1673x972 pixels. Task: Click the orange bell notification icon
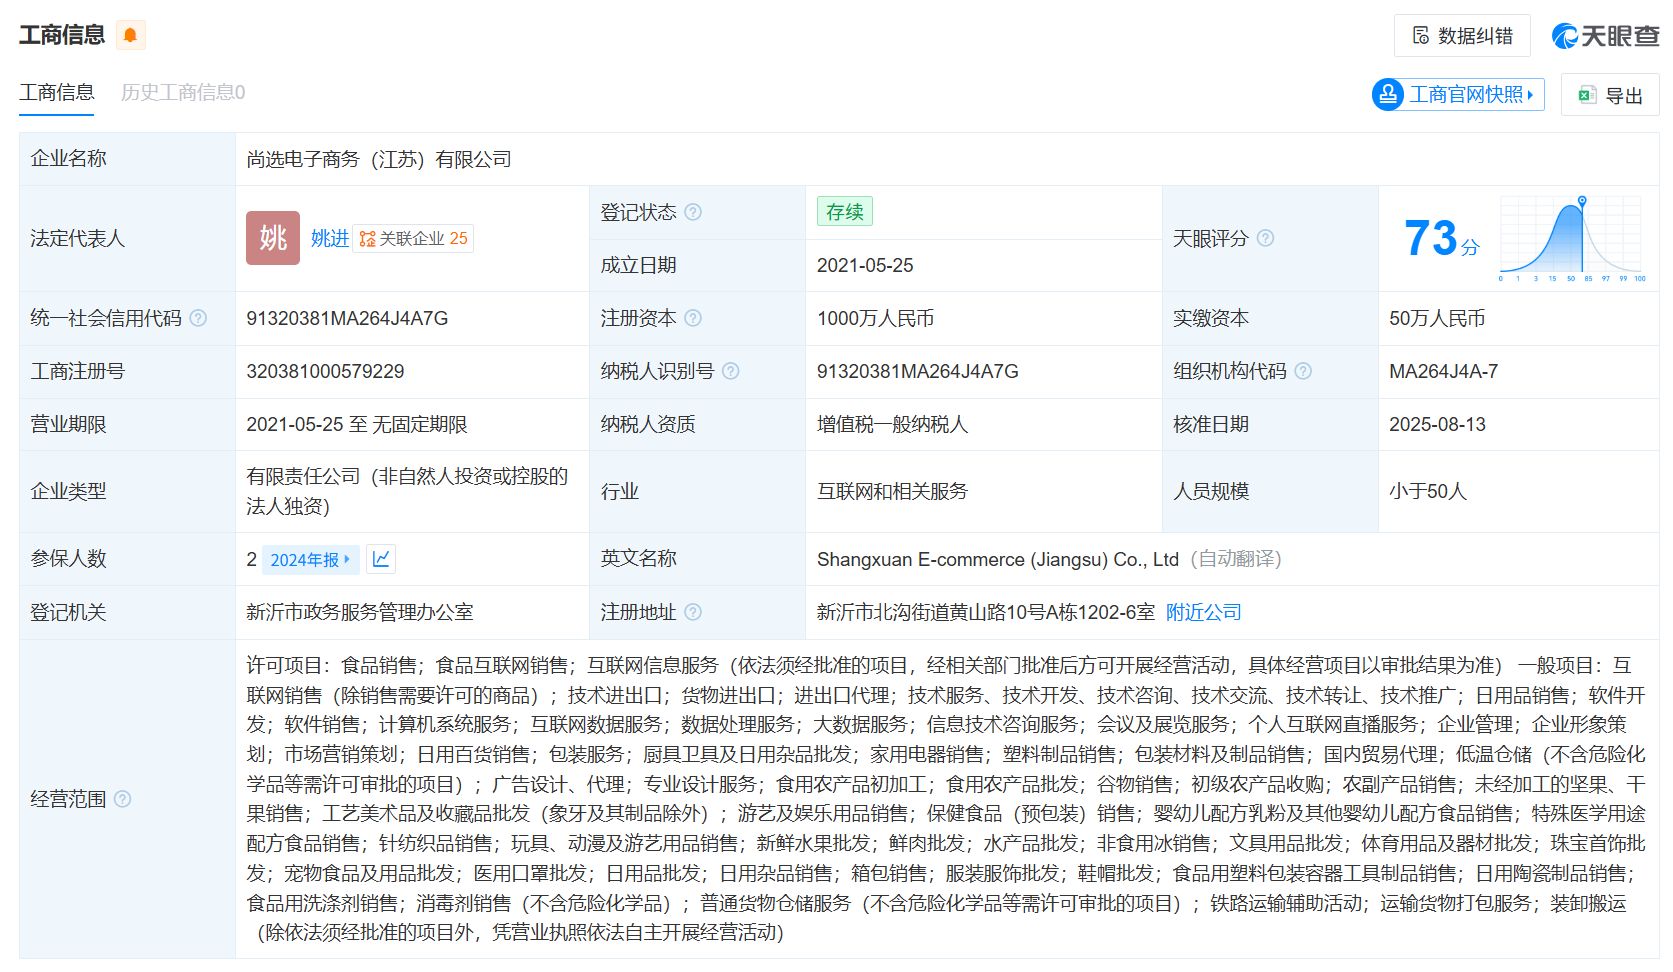130,35
